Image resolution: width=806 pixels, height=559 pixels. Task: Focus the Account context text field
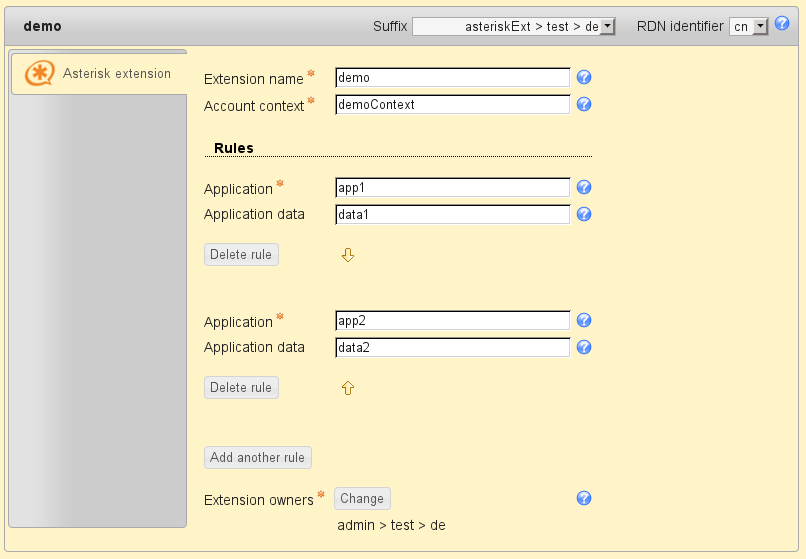click(x=452, y=104)
